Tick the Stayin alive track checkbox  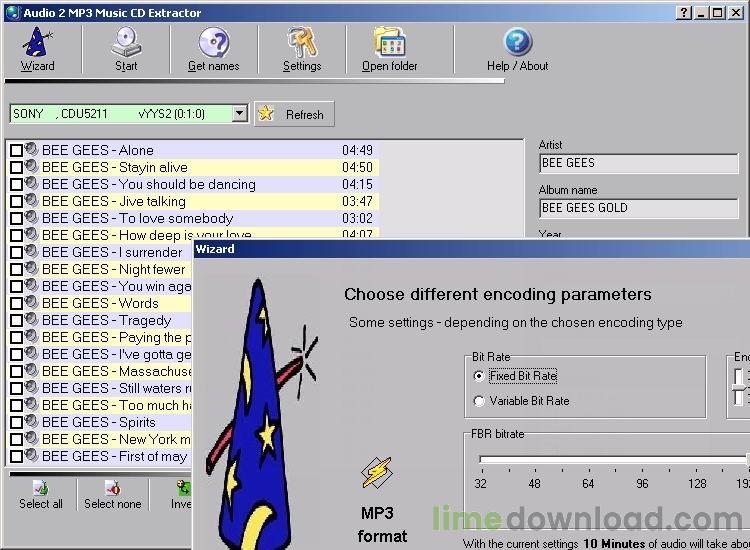[16, 168]
